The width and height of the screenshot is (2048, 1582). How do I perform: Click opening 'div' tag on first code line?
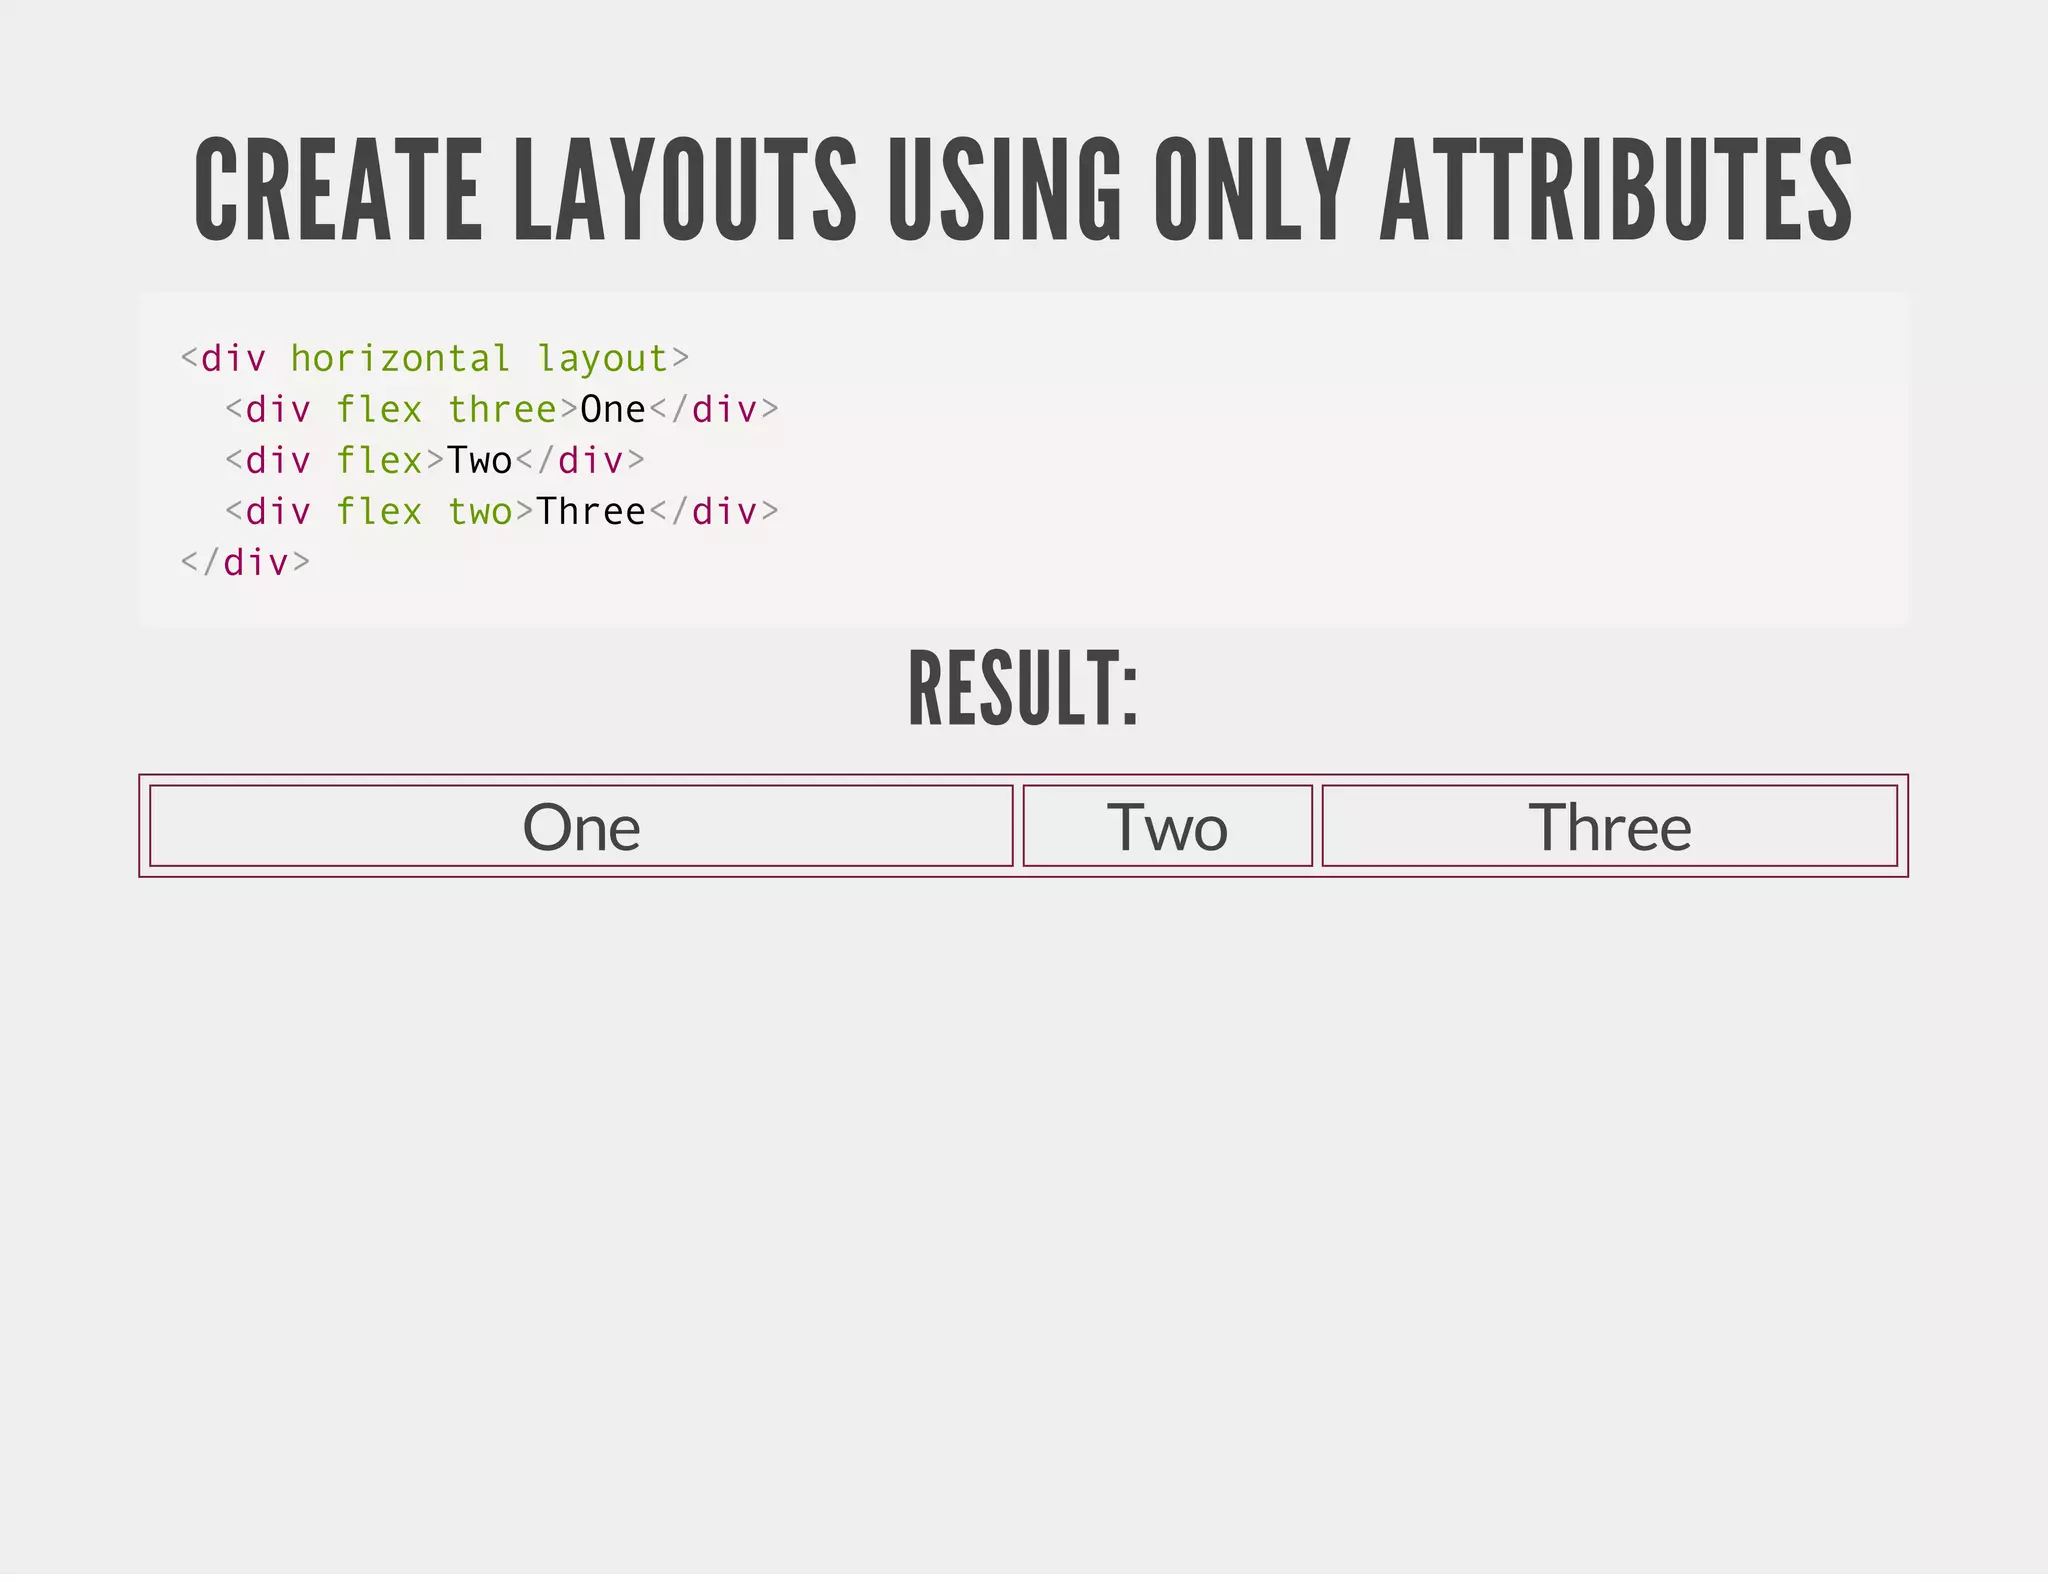(233, 358)
